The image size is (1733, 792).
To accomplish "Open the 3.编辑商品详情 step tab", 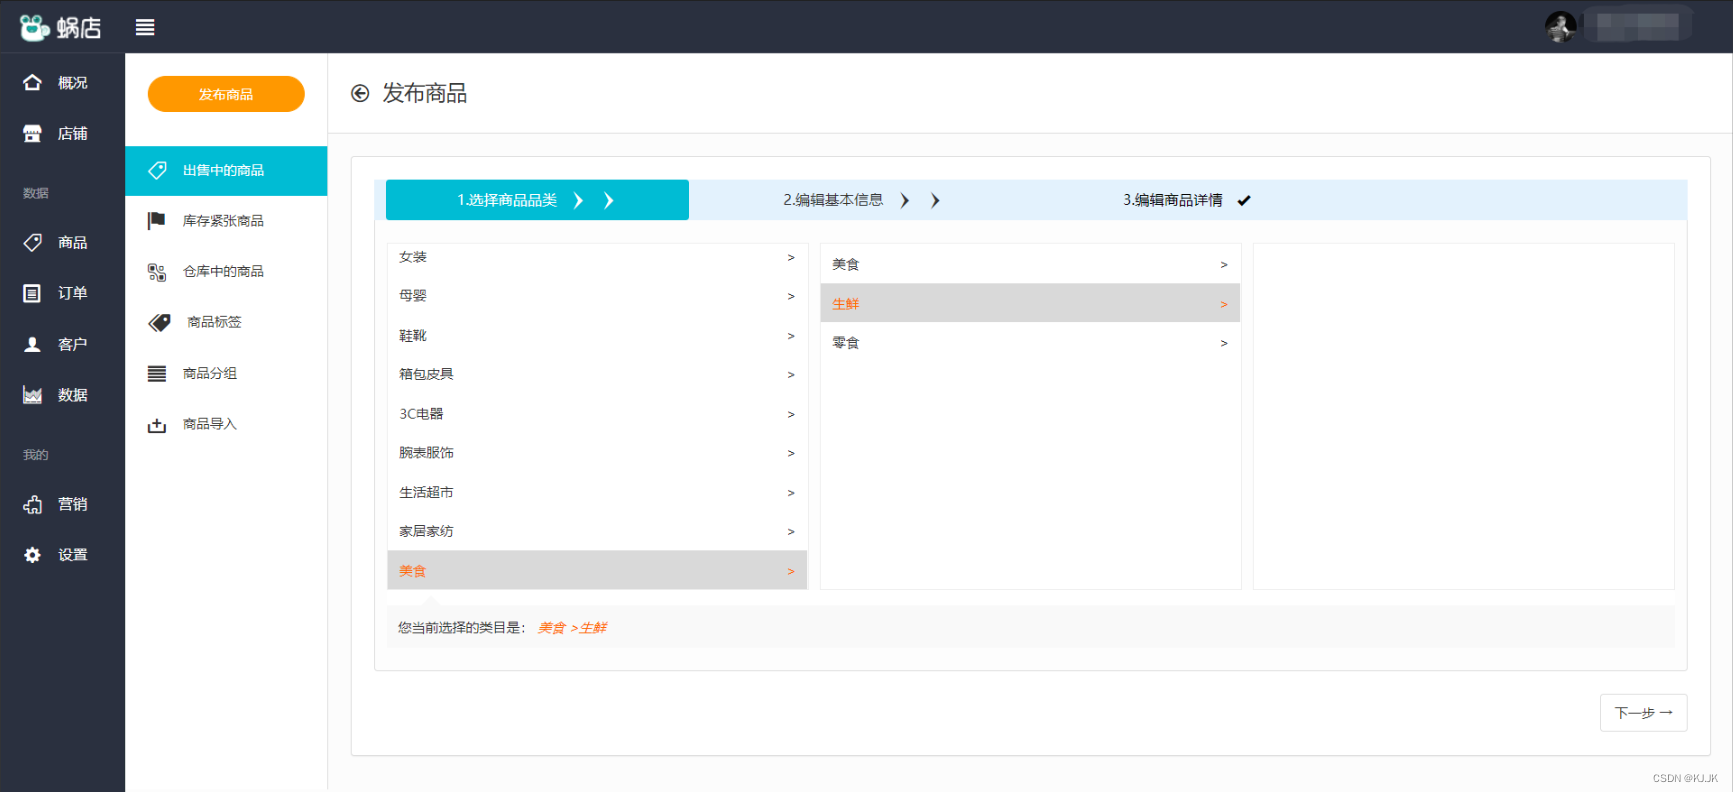I will [x=1186, y=200].
